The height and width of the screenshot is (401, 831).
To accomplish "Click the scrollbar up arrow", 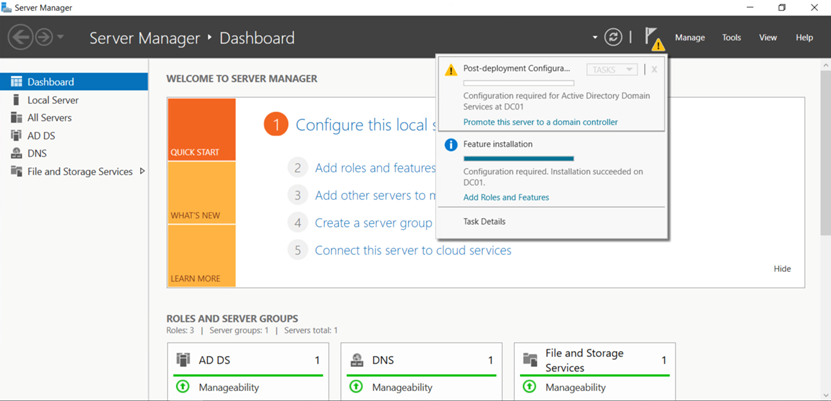I will coord(826,64).
